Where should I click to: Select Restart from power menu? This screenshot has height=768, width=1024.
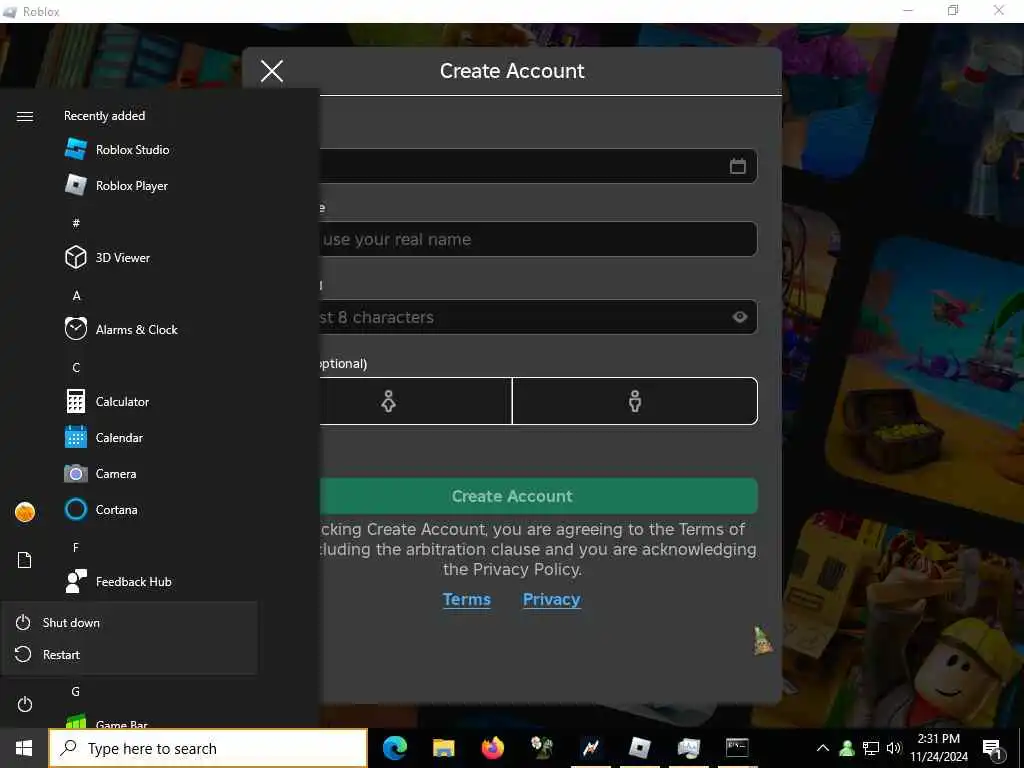[129, 654]
